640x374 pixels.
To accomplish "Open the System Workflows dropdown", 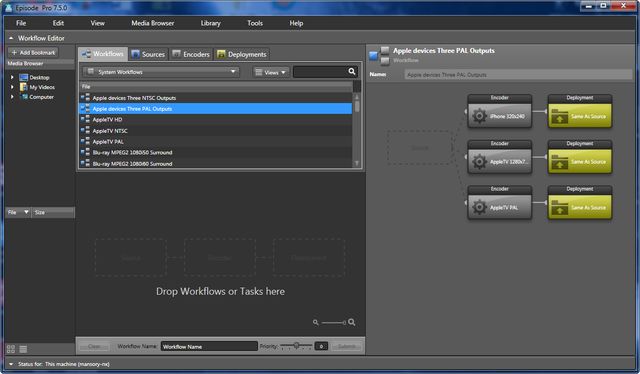I will coord(161,72).
